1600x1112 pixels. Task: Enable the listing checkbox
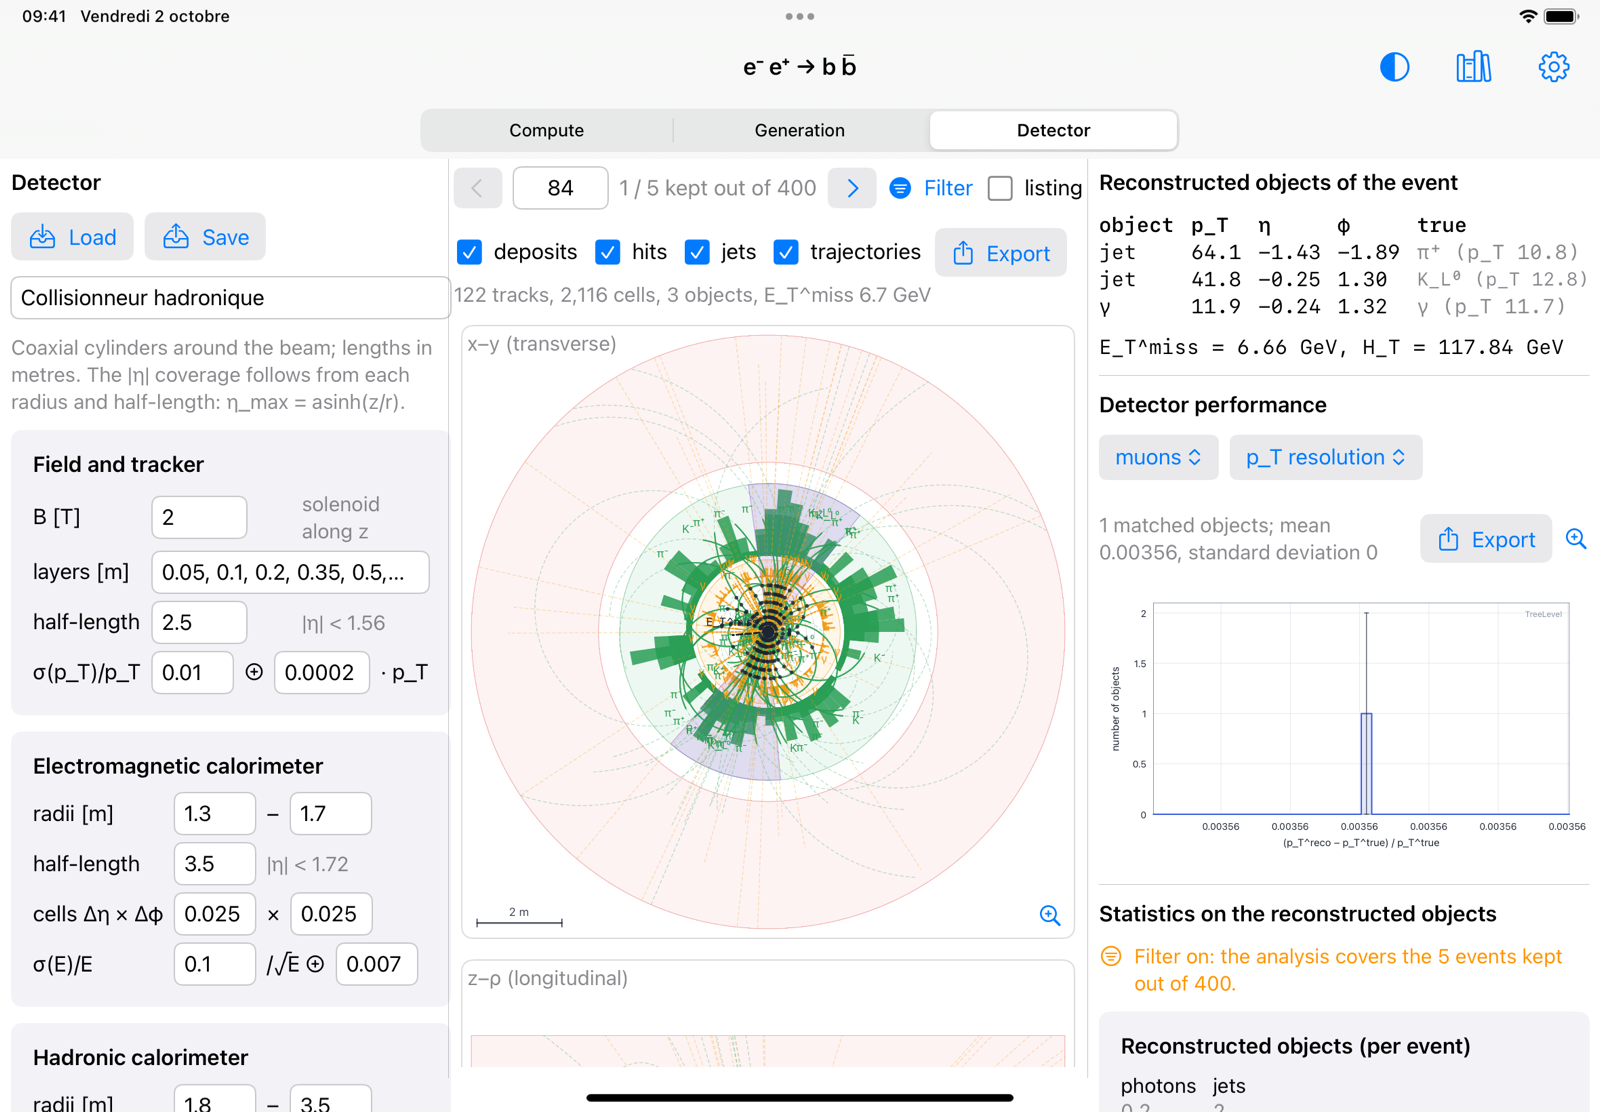pos(1000,188)
